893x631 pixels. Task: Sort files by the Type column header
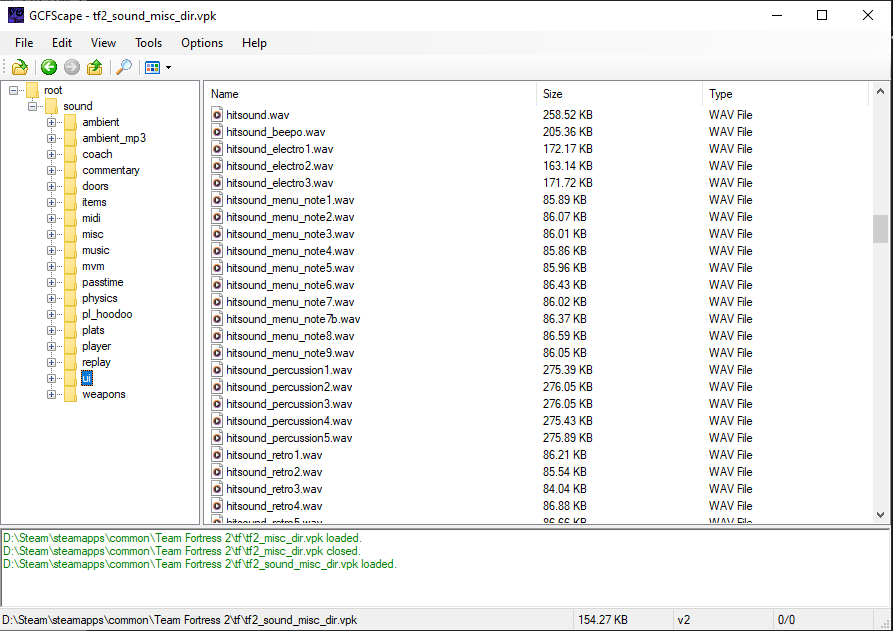[x=786, y=94]
